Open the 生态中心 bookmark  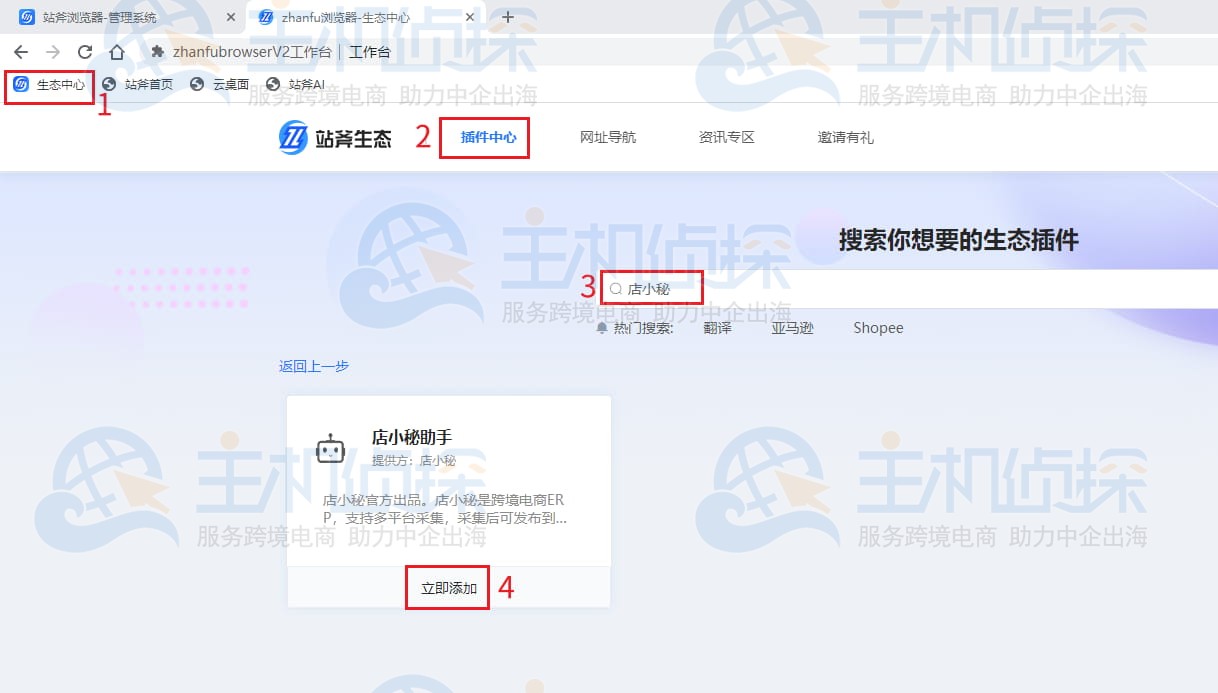tap(48, 83)
